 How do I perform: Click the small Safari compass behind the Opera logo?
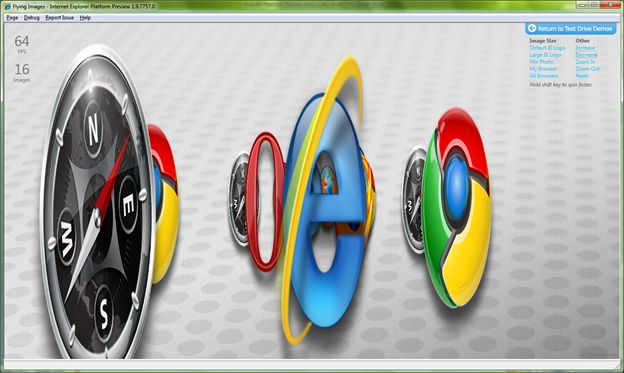tap(238, 199)
